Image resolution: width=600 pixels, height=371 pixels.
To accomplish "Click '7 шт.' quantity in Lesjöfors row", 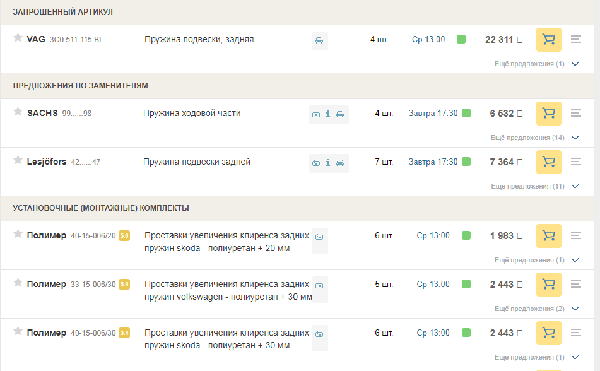I will [x=383, y=162].
